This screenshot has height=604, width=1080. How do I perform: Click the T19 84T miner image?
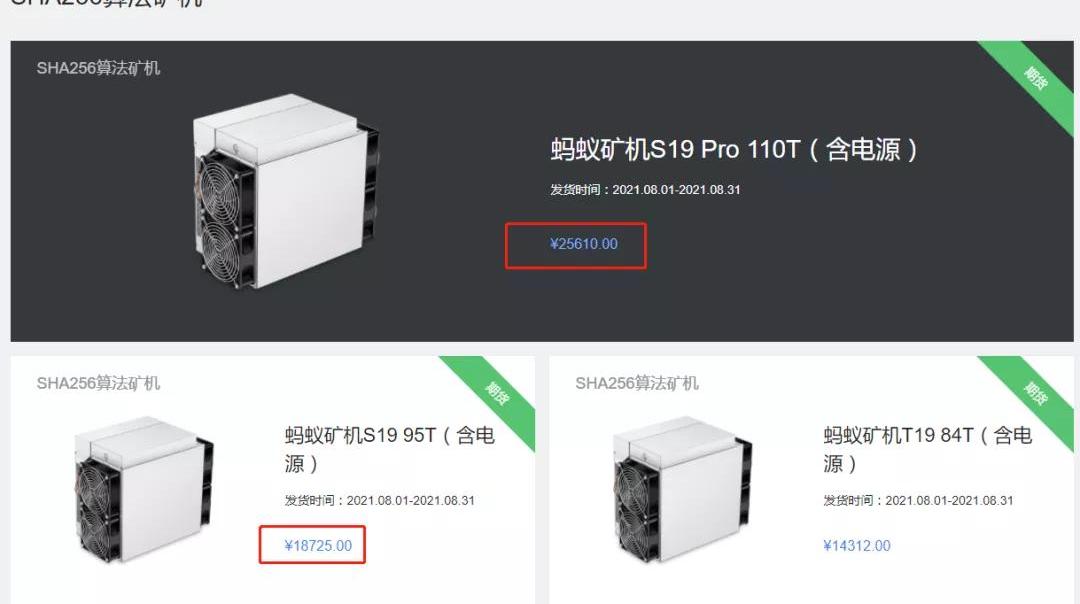[x=683, y=489]
